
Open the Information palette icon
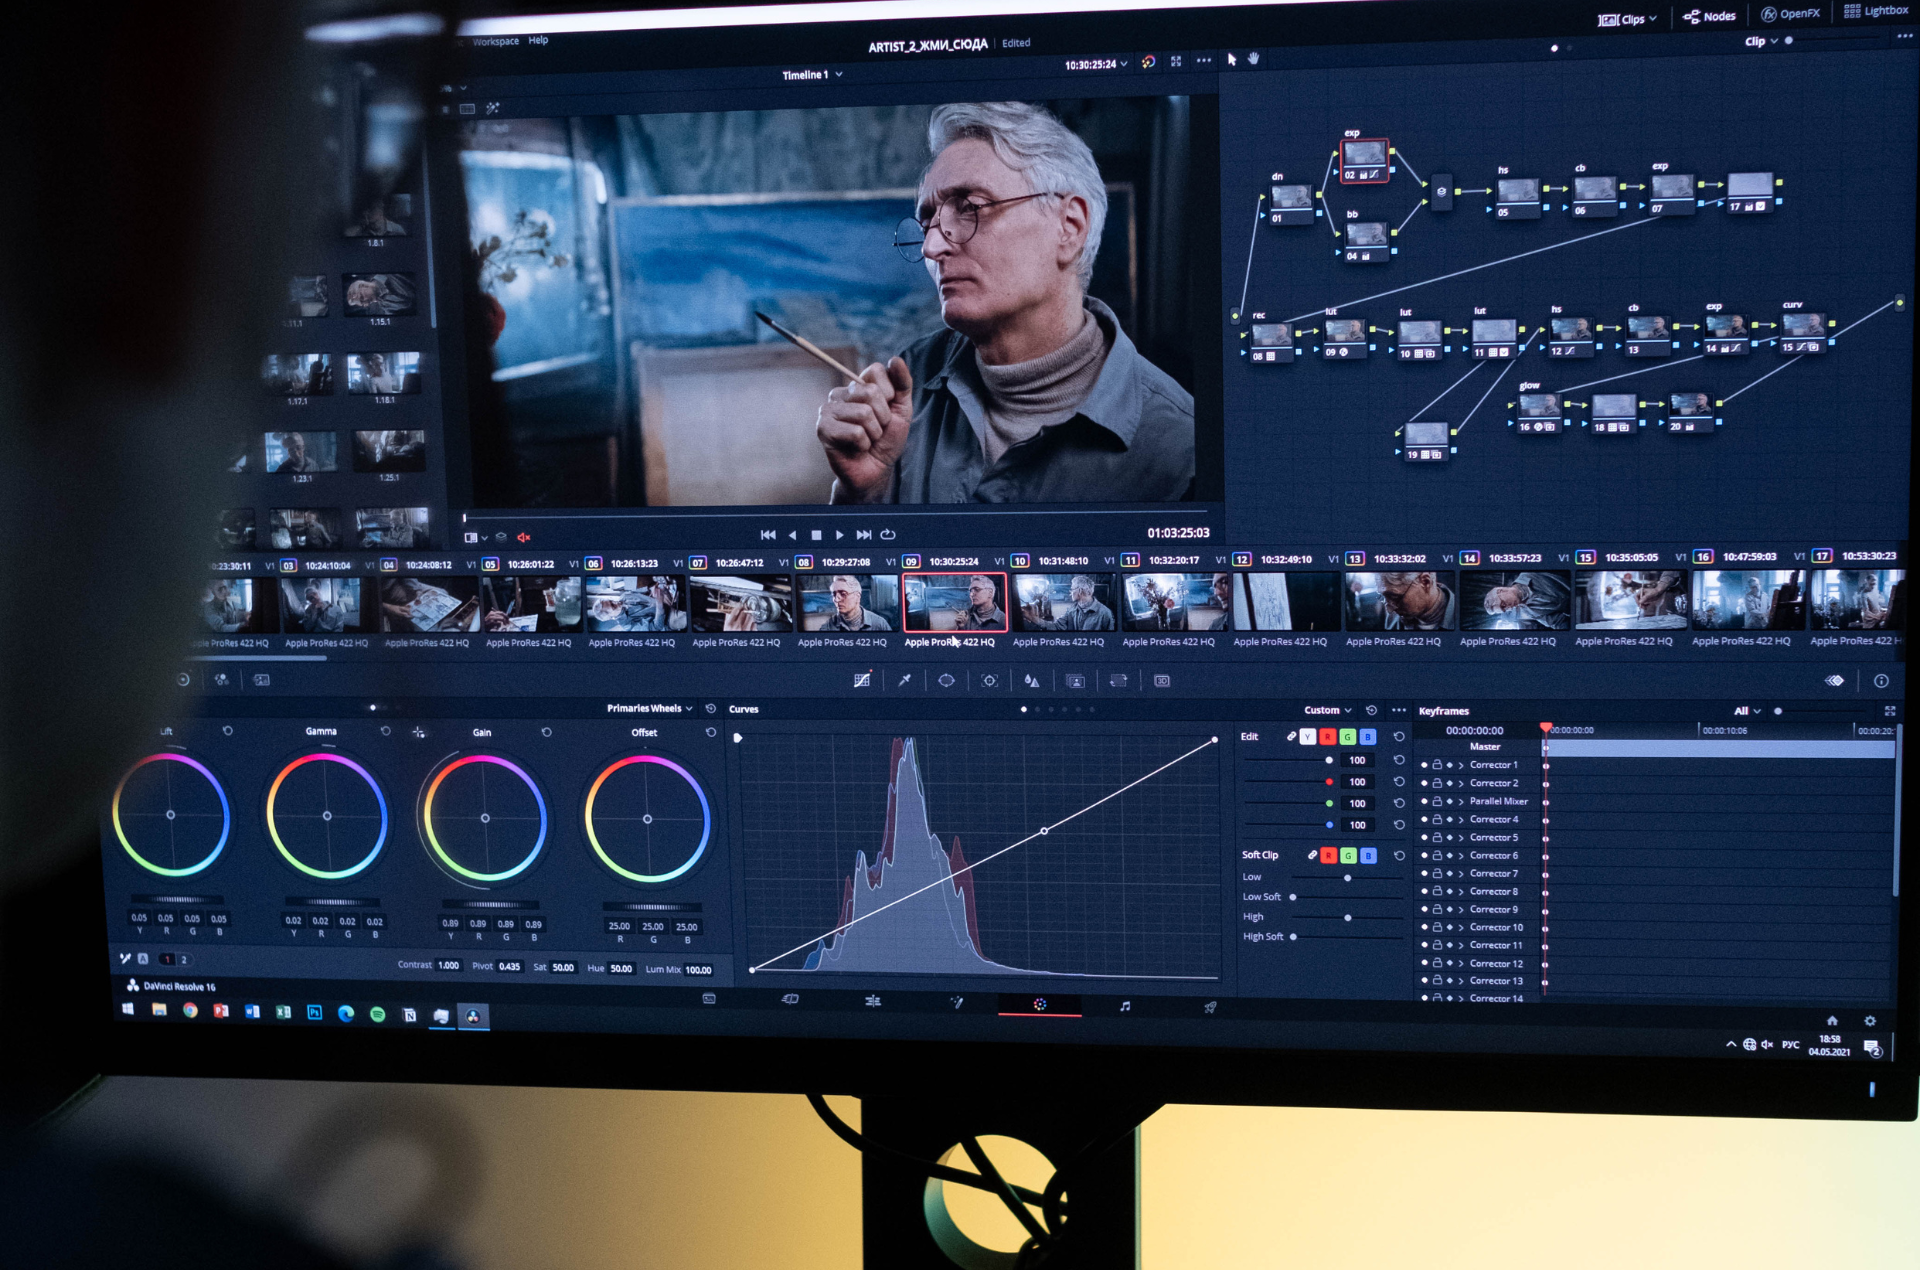coord(1881,681)
